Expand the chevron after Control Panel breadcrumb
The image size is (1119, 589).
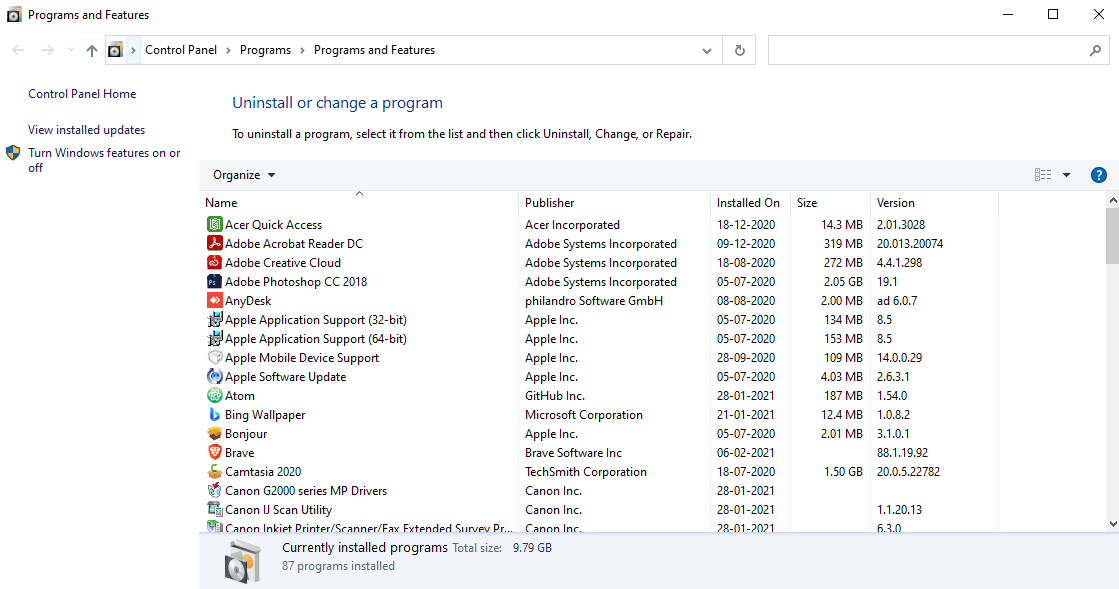[x=228, y=50]
